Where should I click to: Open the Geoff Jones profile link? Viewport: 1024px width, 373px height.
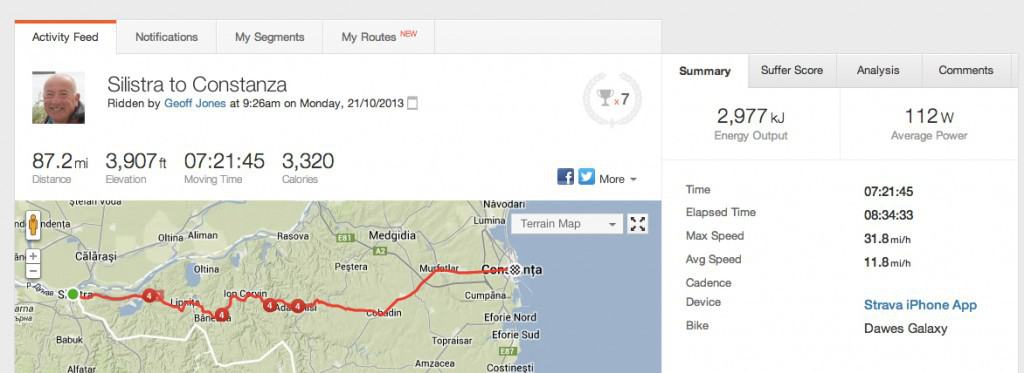pyautogui.click(x=195, y=103)
